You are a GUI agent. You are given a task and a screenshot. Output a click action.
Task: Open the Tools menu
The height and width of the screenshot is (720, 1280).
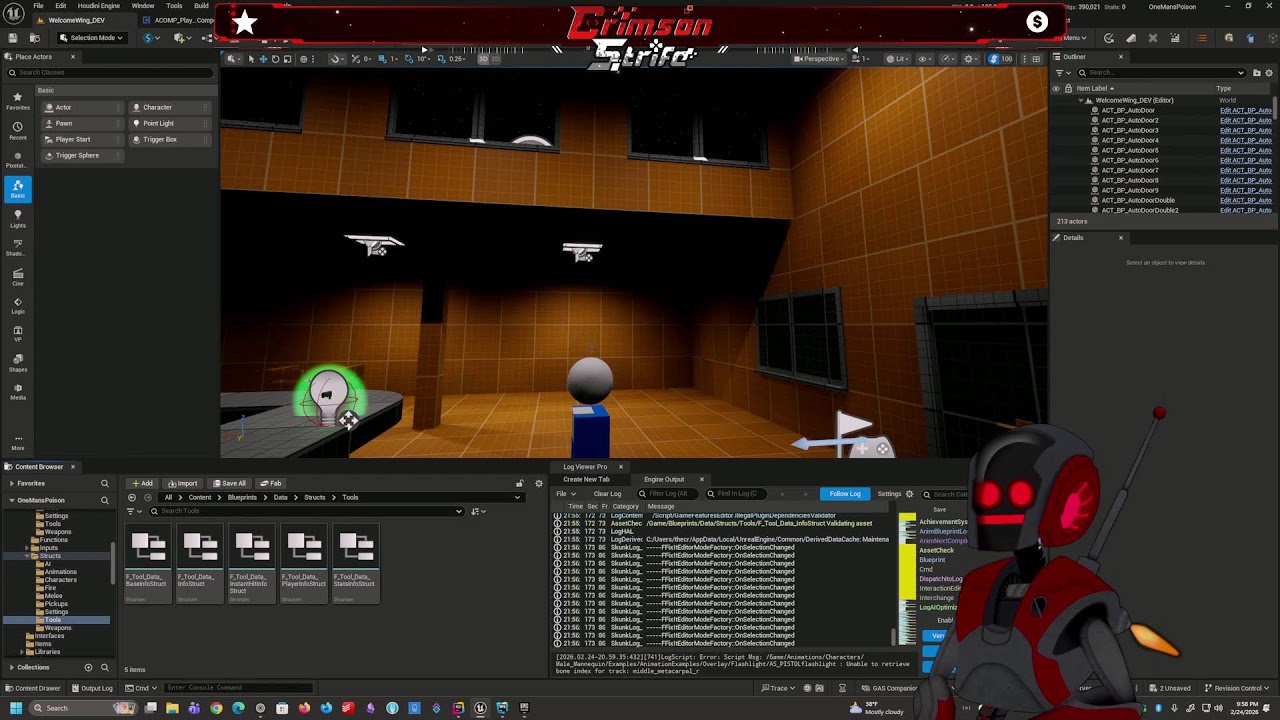(174, 6)
